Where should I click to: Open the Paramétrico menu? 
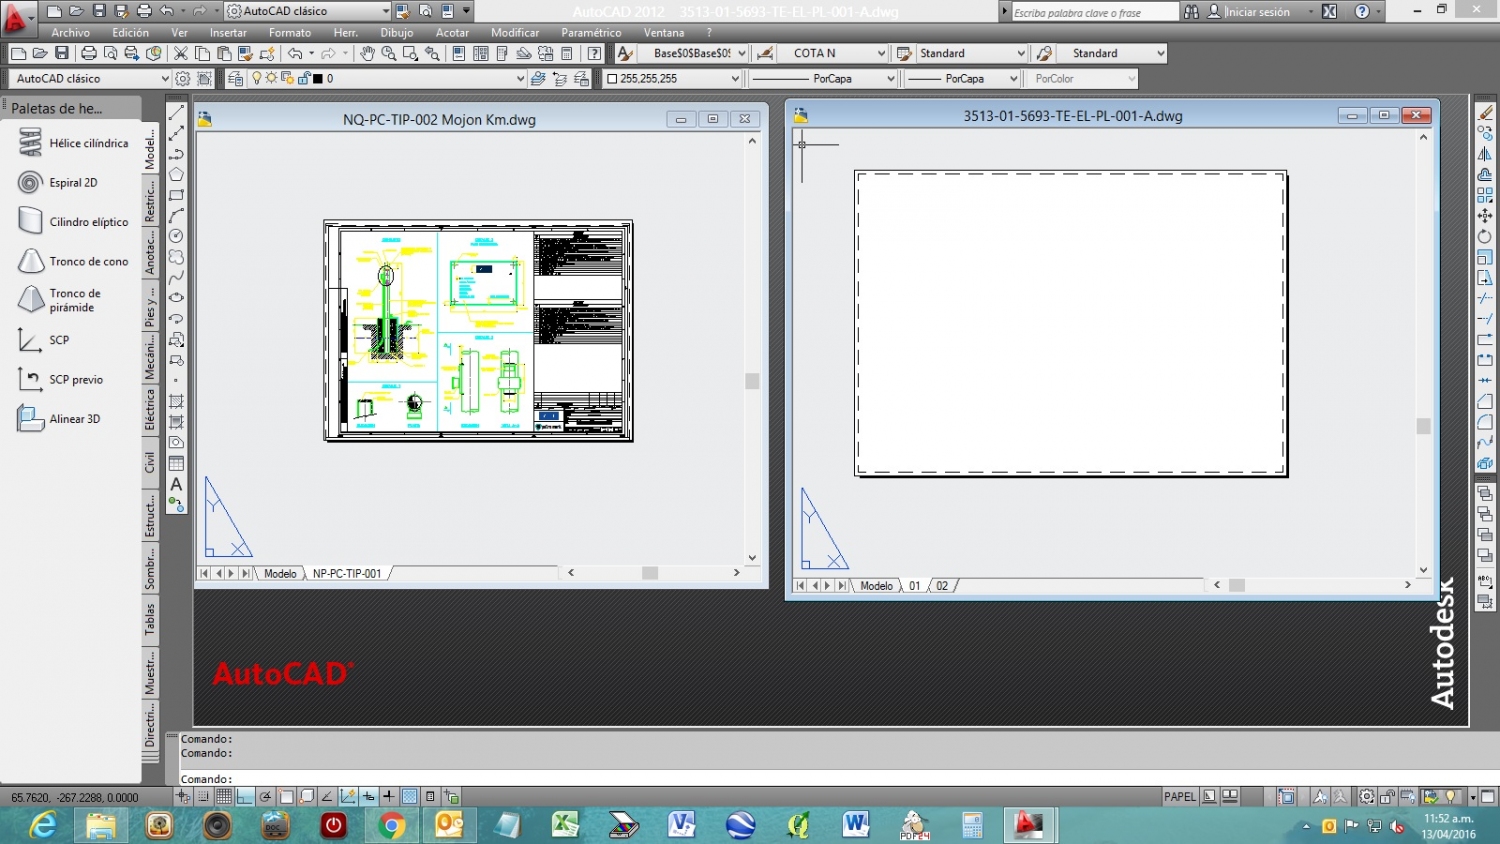tap(591, 33)
